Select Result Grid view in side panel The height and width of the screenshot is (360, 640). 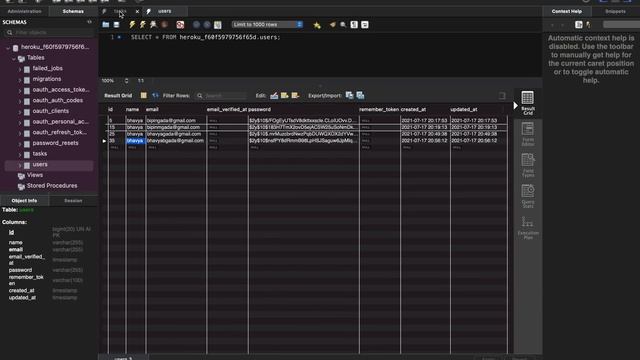[528, 102]
